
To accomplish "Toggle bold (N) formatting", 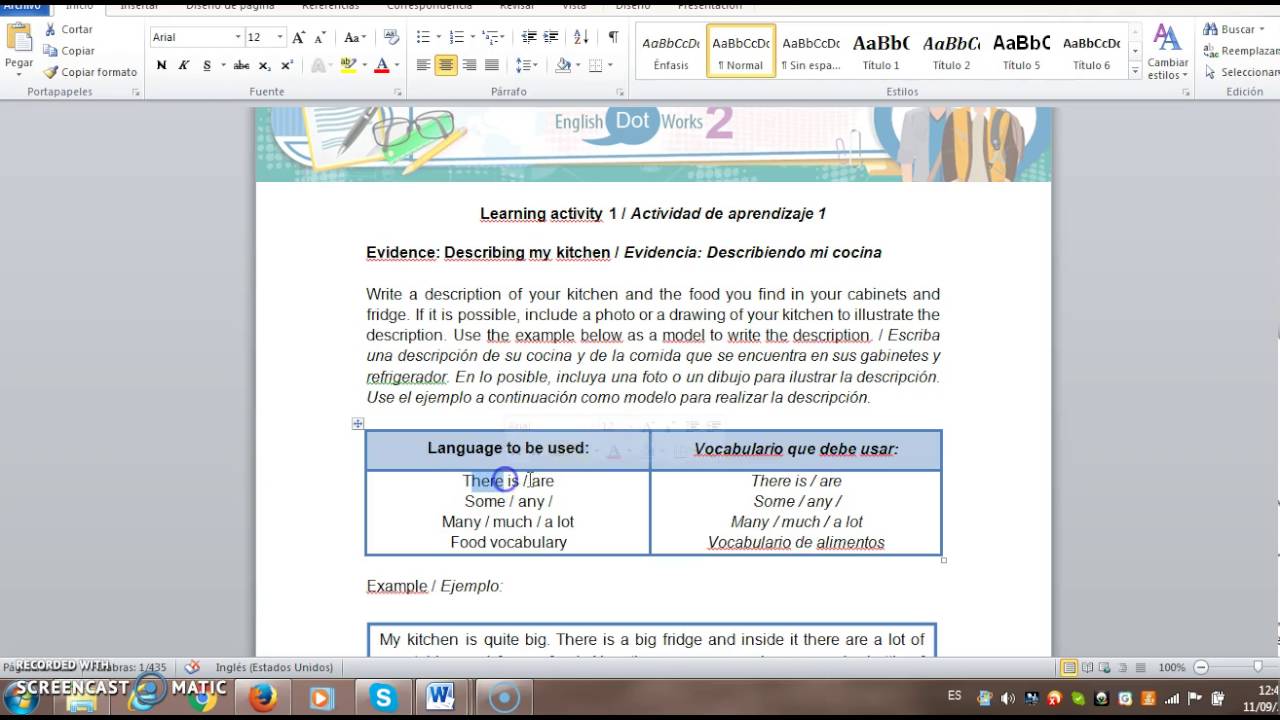I will tap(161, 65).
